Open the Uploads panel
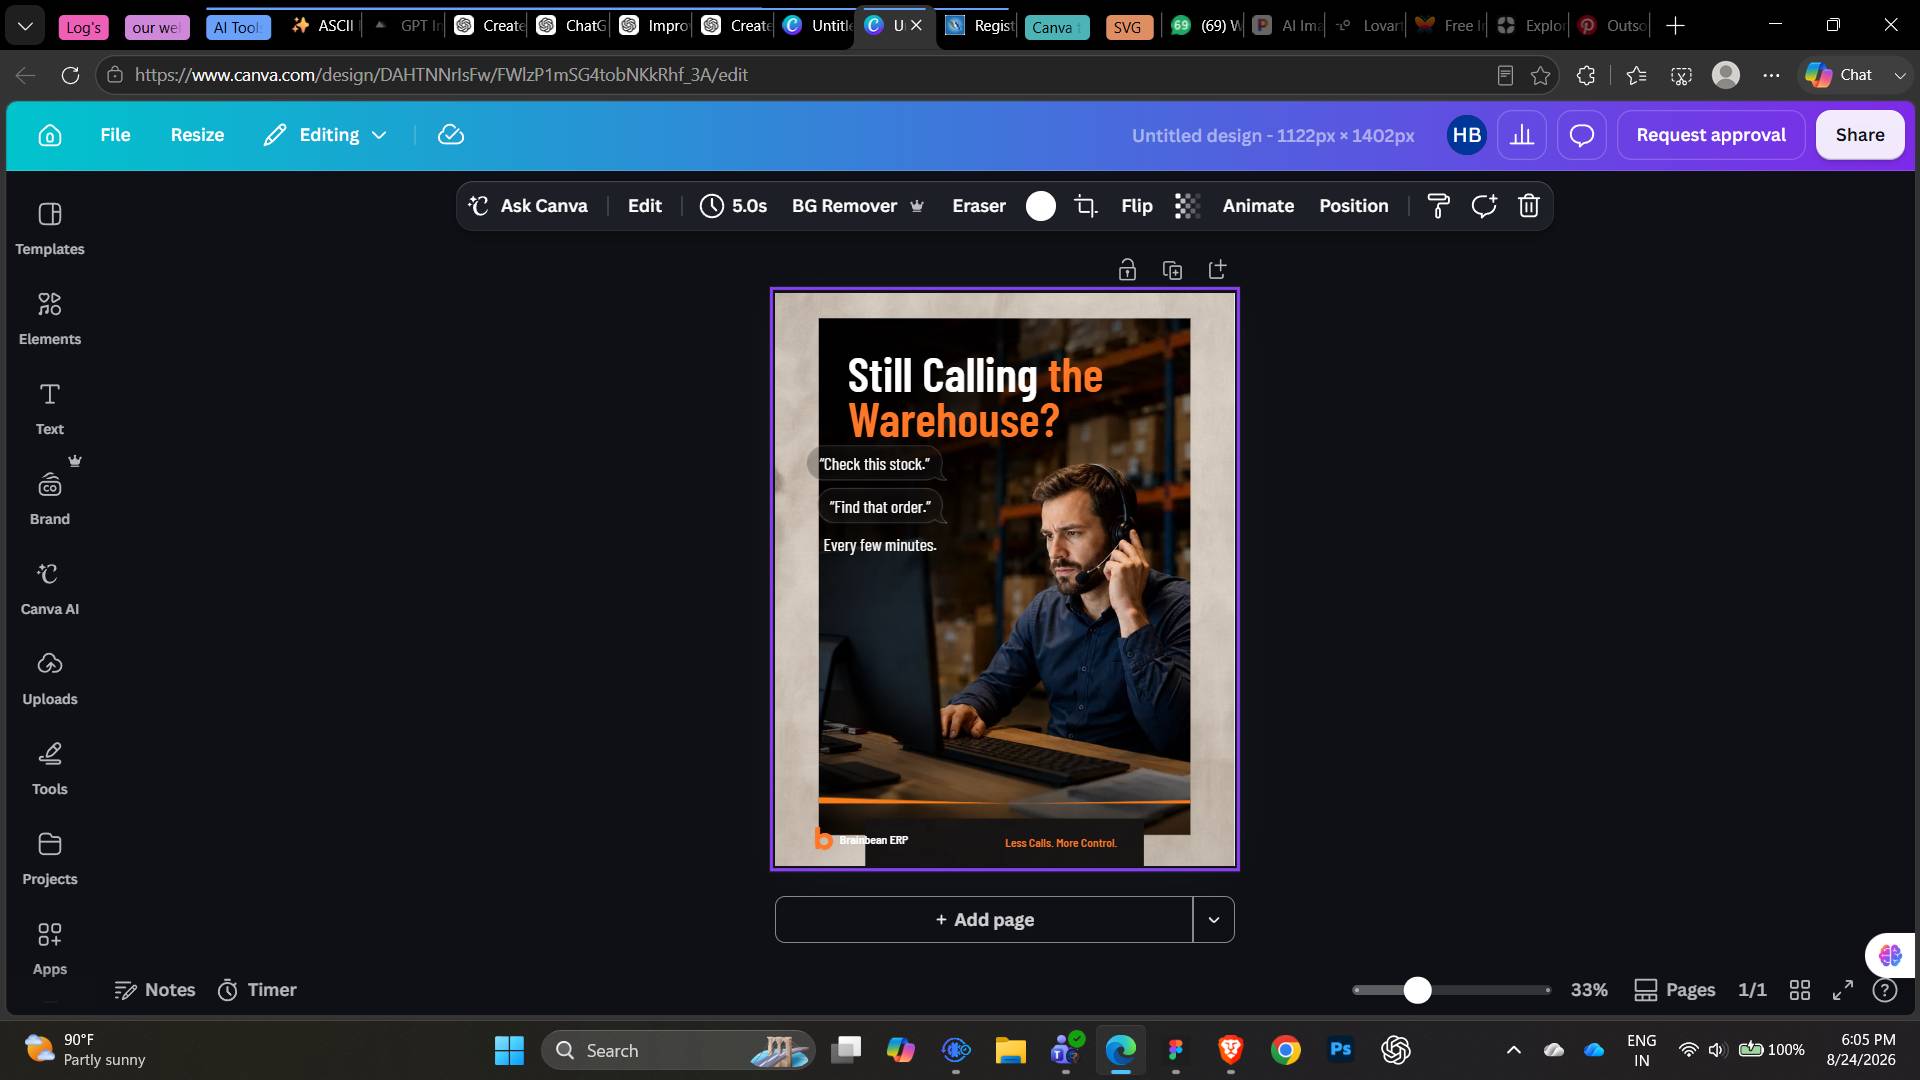This screenshot has width=1920, height=1080. pos(50,678)
